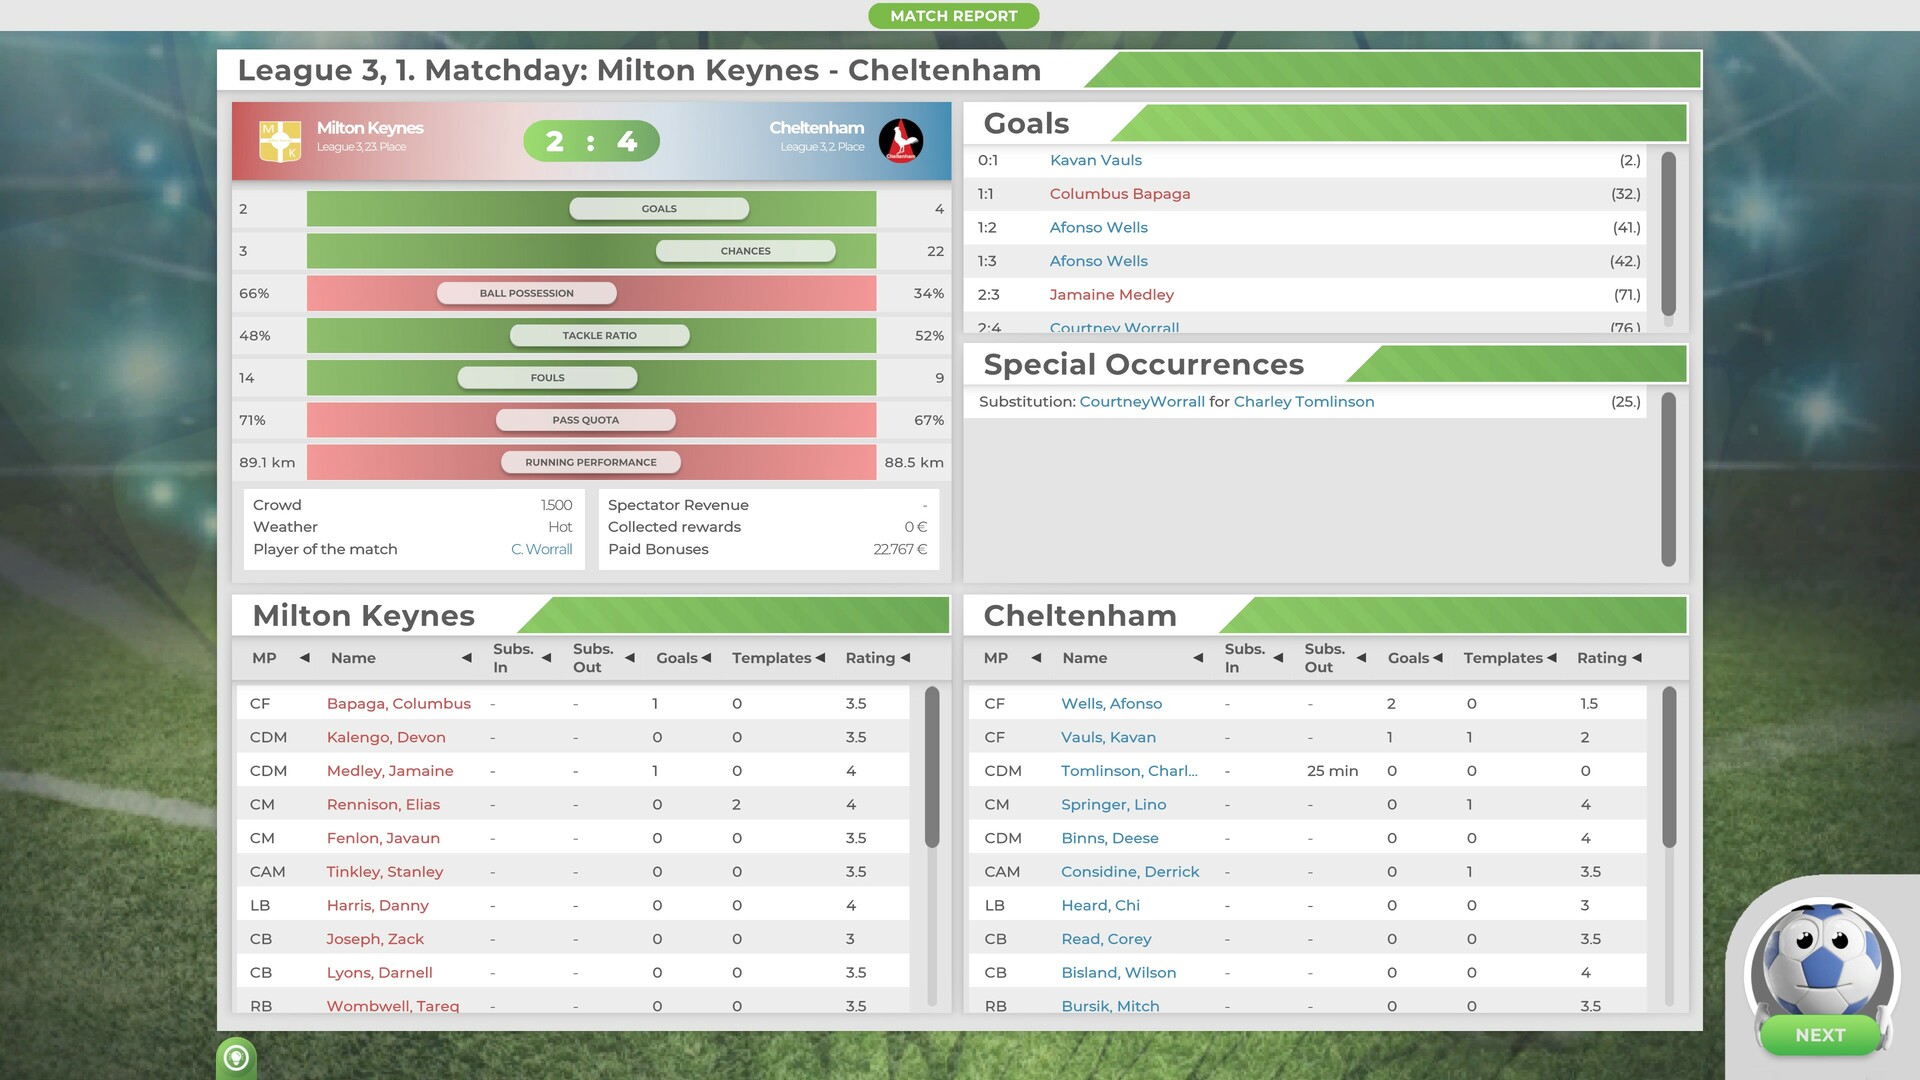Toggle Subs Out sort for Milton Keynes

click(632, 657)
